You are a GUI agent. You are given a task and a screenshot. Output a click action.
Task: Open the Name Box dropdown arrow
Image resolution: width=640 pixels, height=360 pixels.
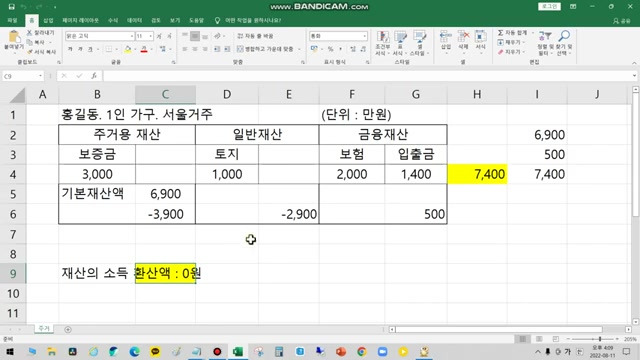pyautogui.click(x=40, y=76)
